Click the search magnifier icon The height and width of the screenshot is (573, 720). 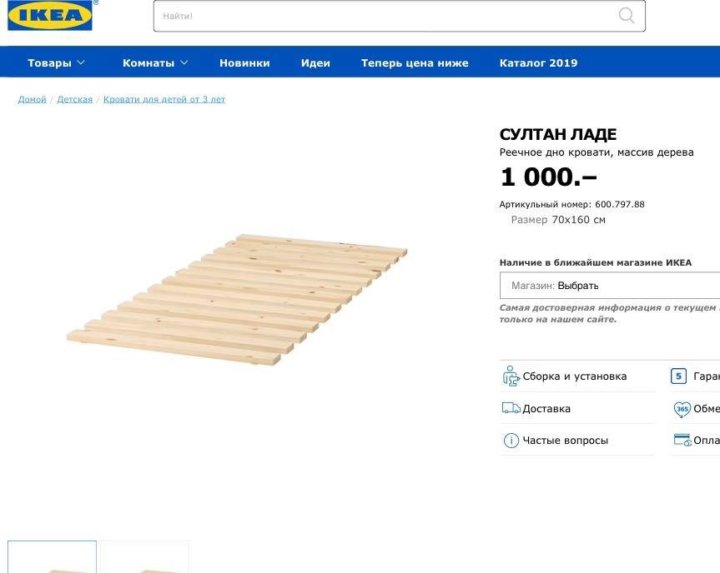[x=626, y=15]
